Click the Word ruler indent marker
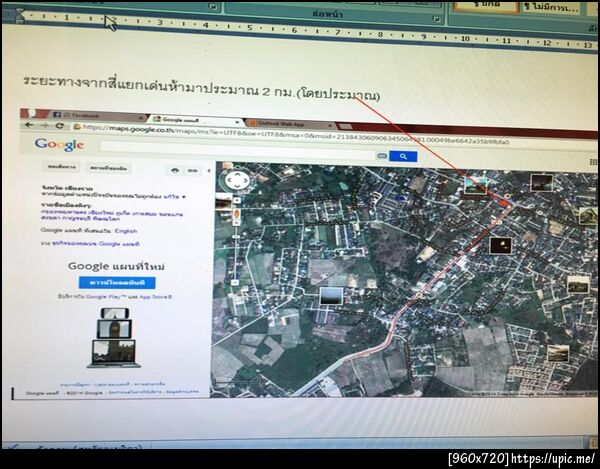Viewport: 600px width, 469px height. tap(19, 16)
